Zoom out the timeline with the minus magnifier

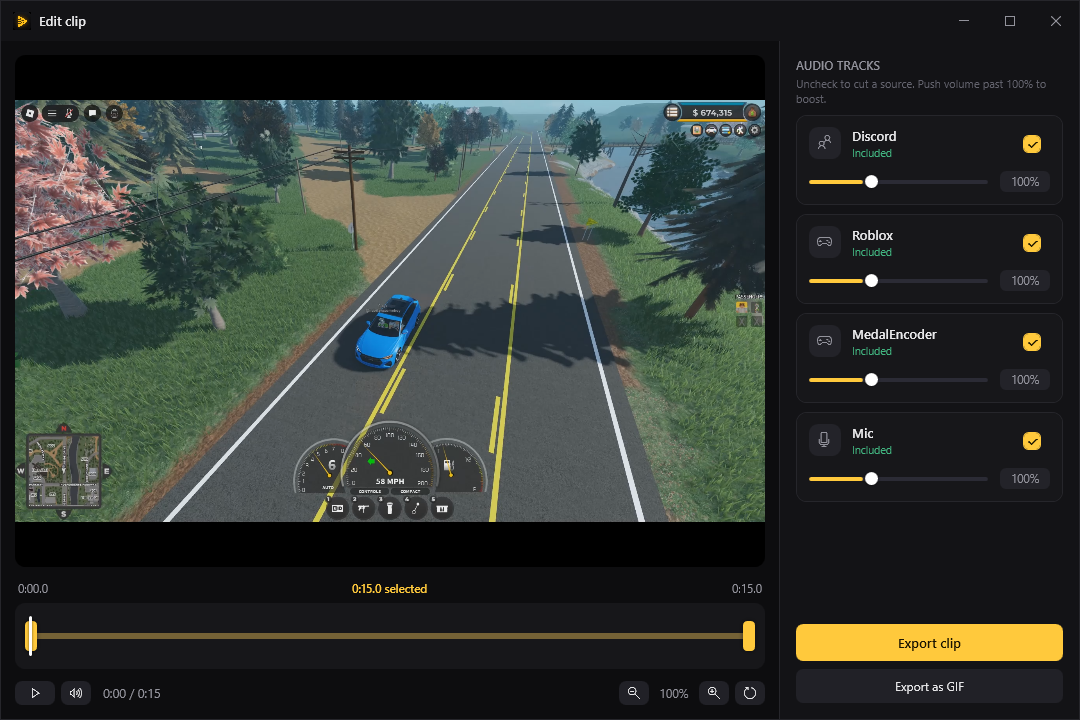coord(634,693)
